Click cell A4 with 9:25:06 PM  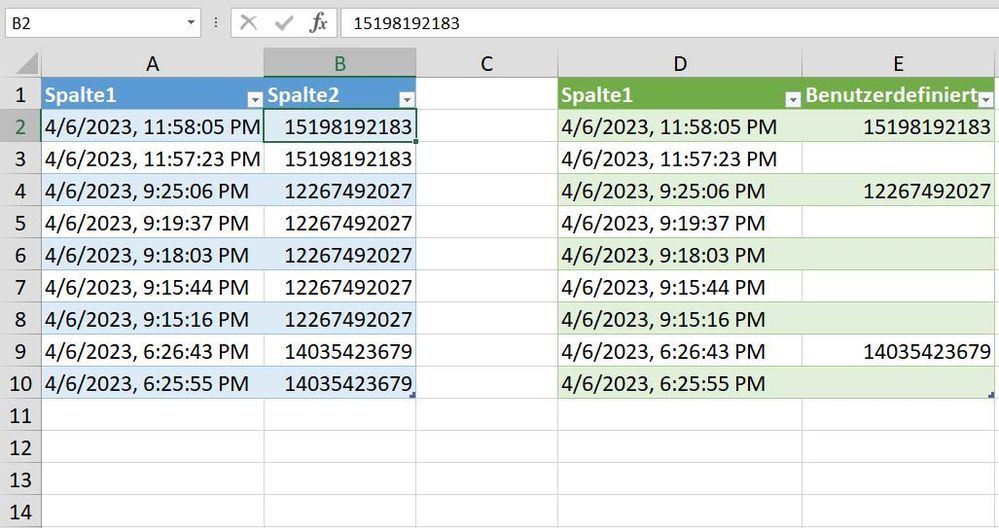[152, 190]
